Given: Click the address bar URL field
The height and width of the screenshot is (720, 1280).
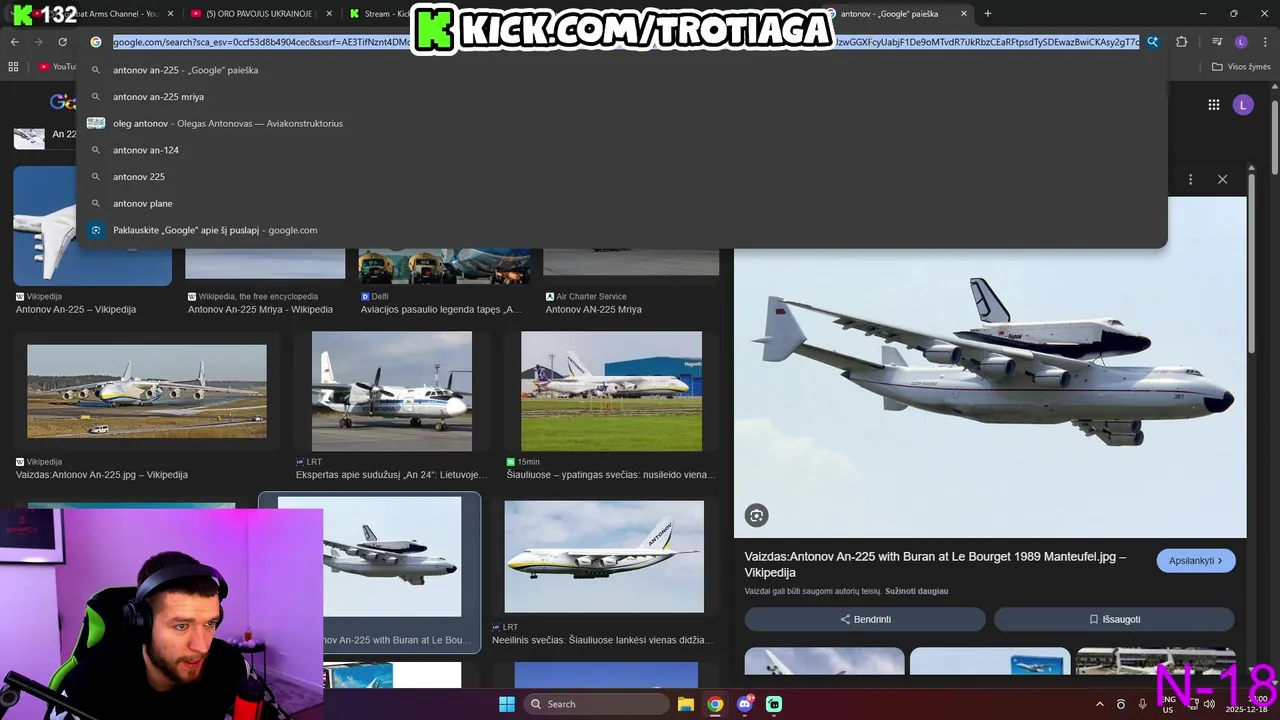Looking at the screenshot, I should click(x=626, y=42).
